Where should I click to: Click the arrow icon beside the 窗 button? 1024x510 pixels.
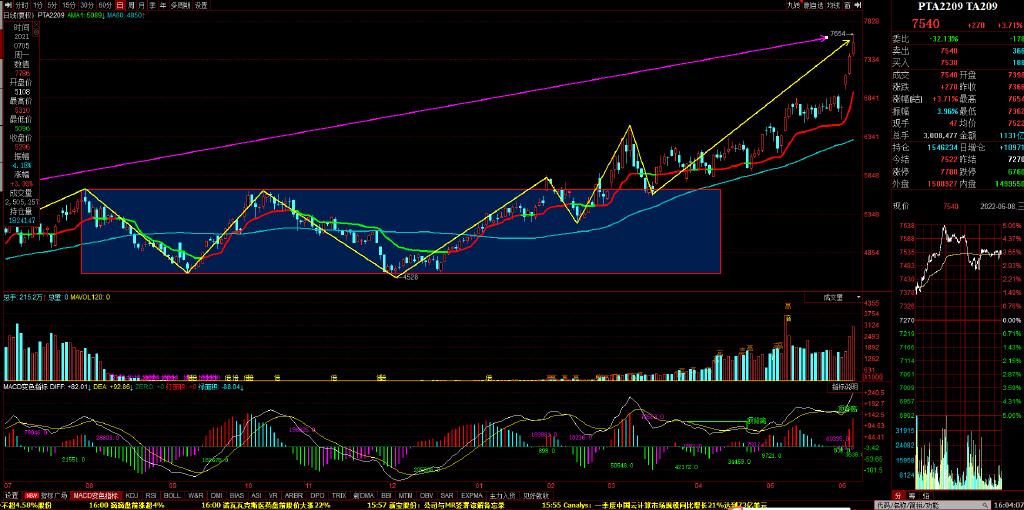[857, 5]
